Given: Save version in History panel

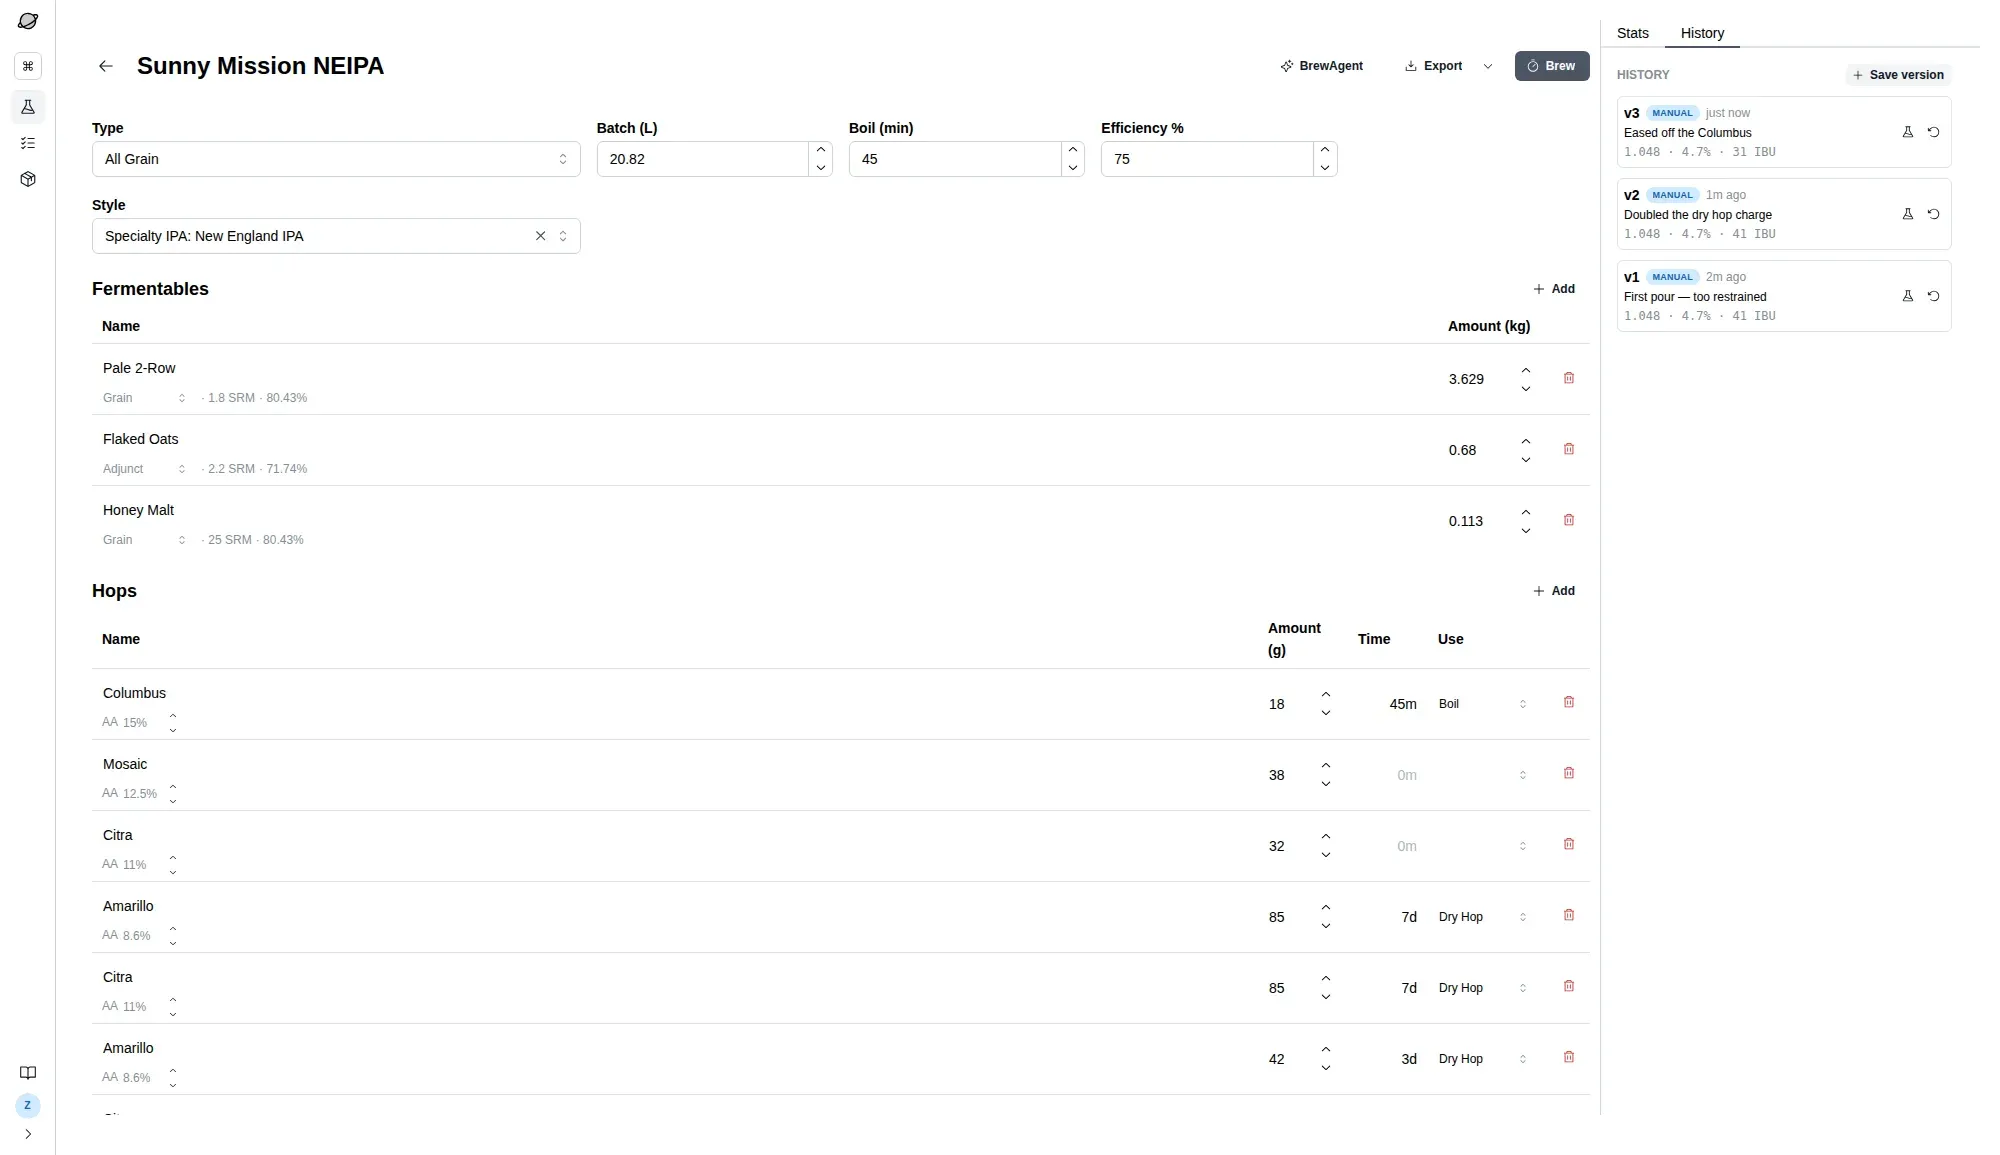Looking at the screenshot, I should (x=1898, y=75).
